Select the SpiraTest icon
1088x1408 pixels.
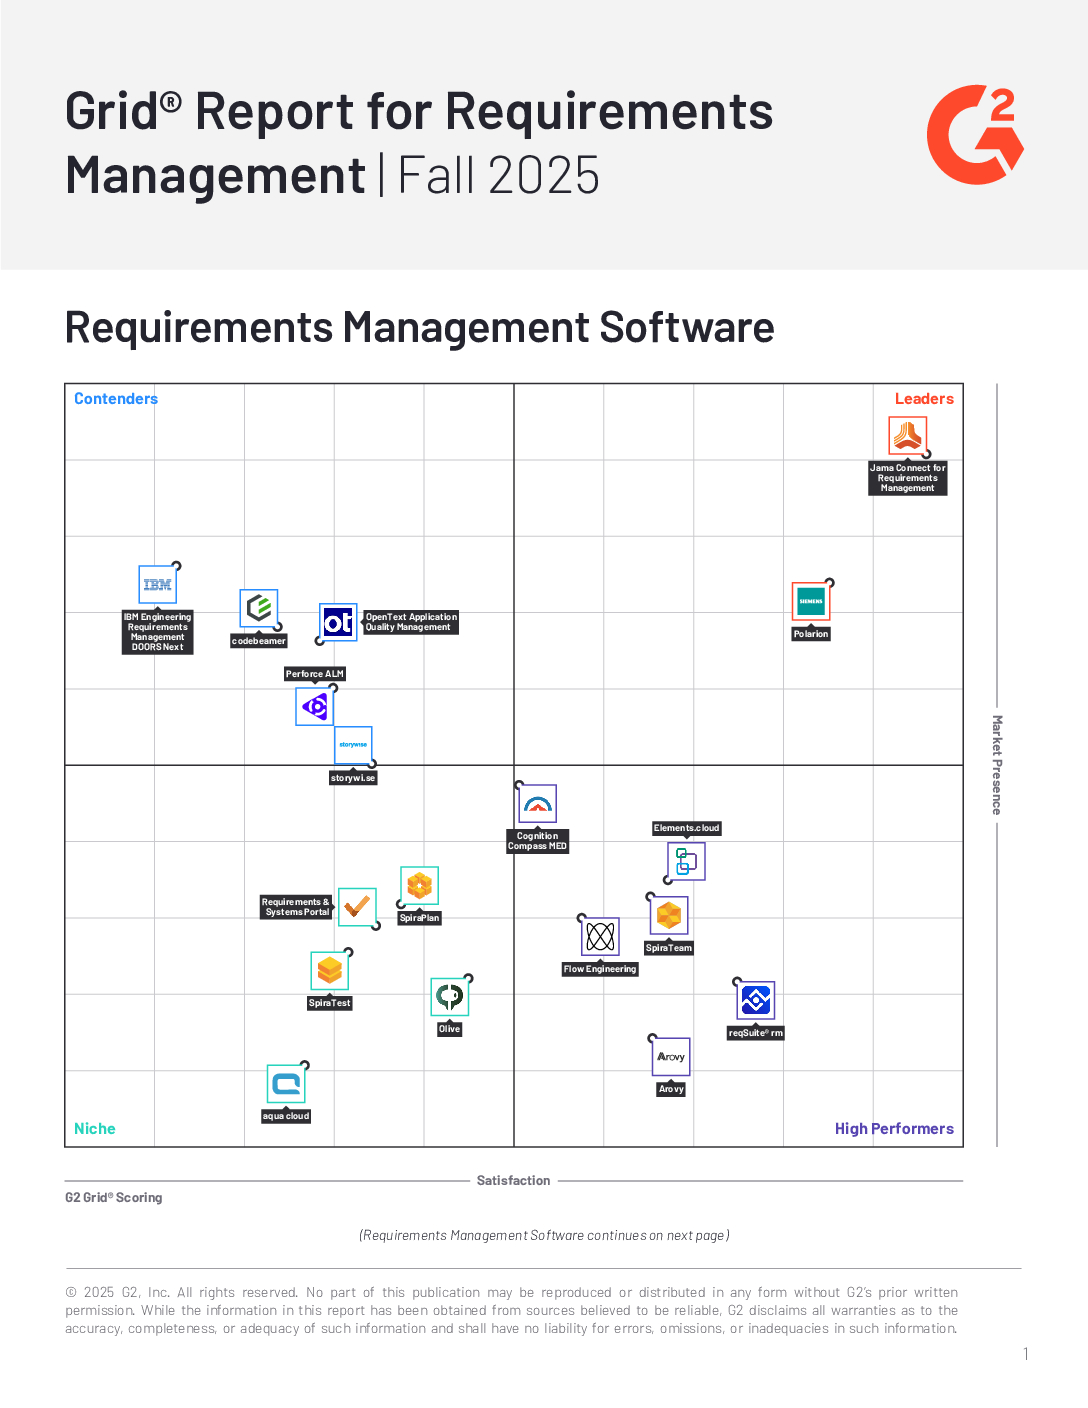click(330, 970)
